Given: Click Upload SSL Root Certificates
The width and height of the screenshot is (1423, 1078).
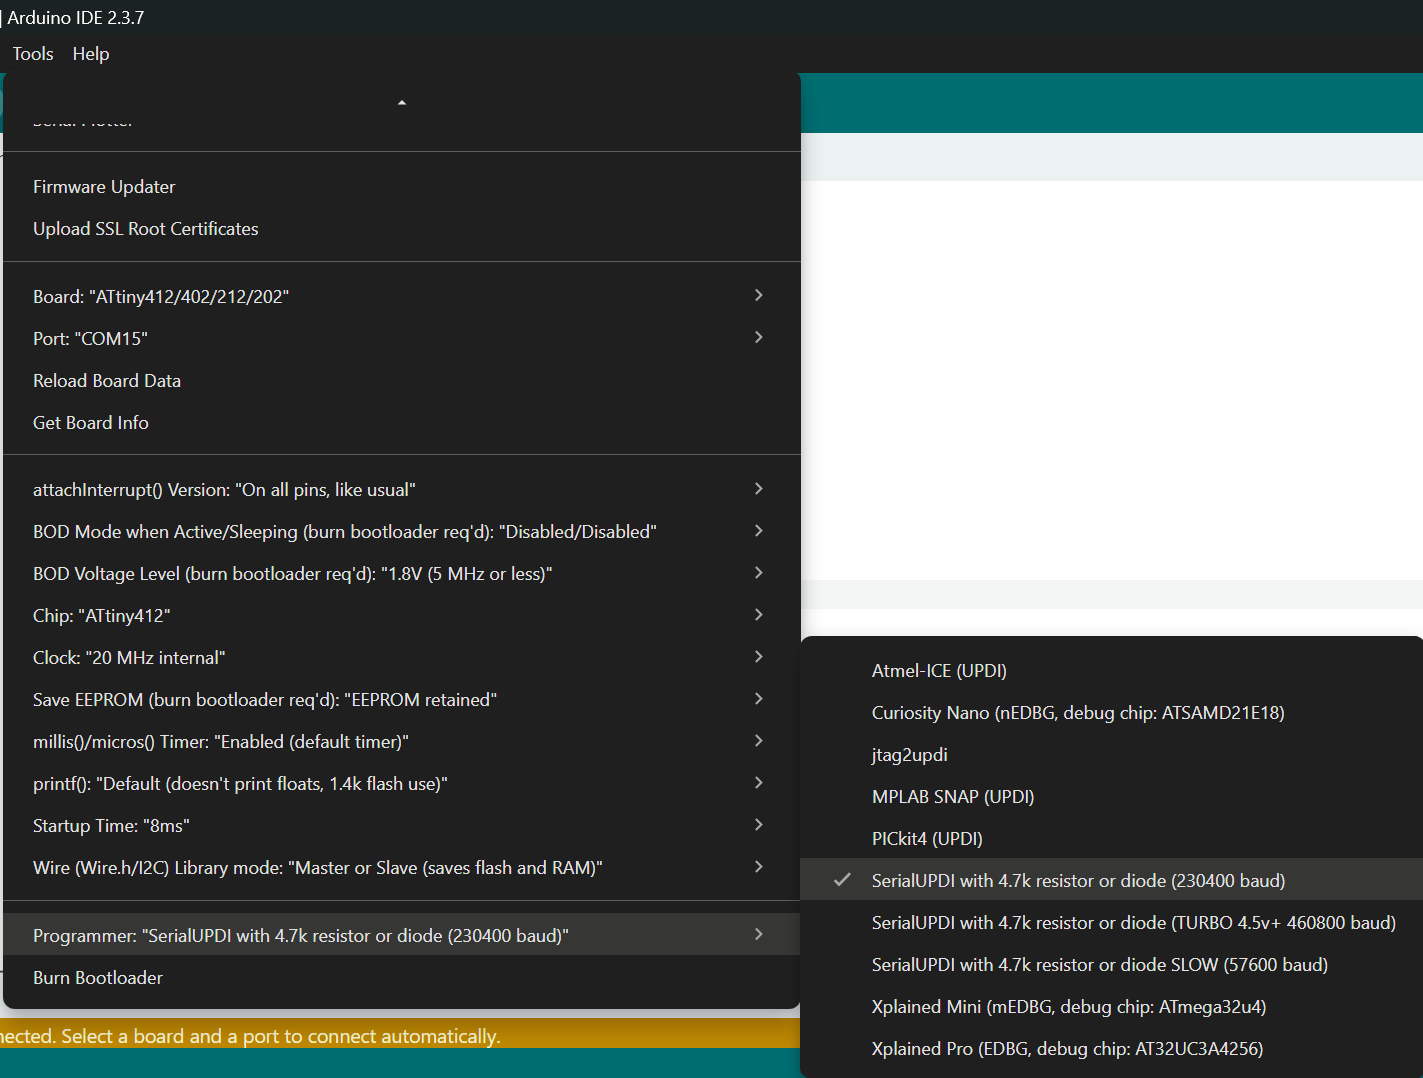Looking at the screenshot, I should click(146, 229).
